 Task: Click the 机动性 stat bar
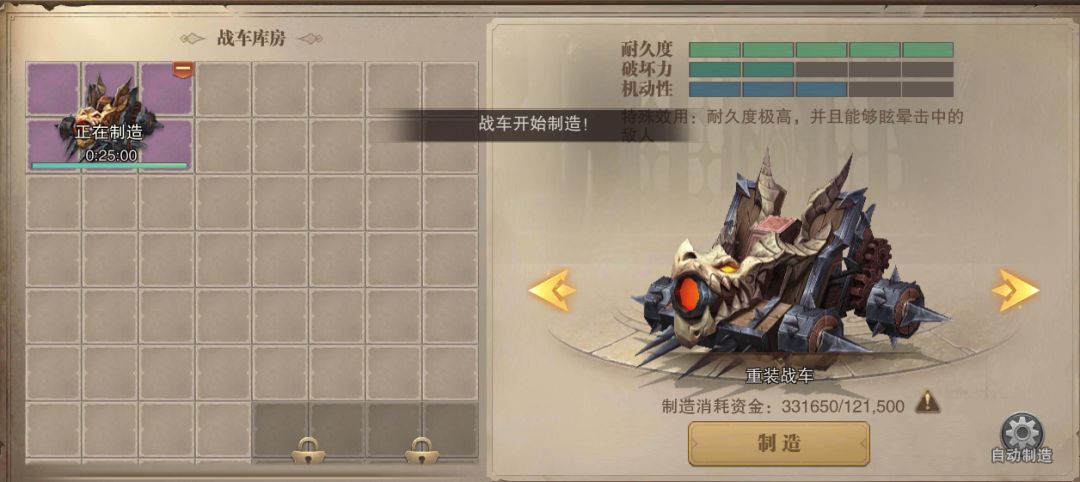(x=821, y=90)
